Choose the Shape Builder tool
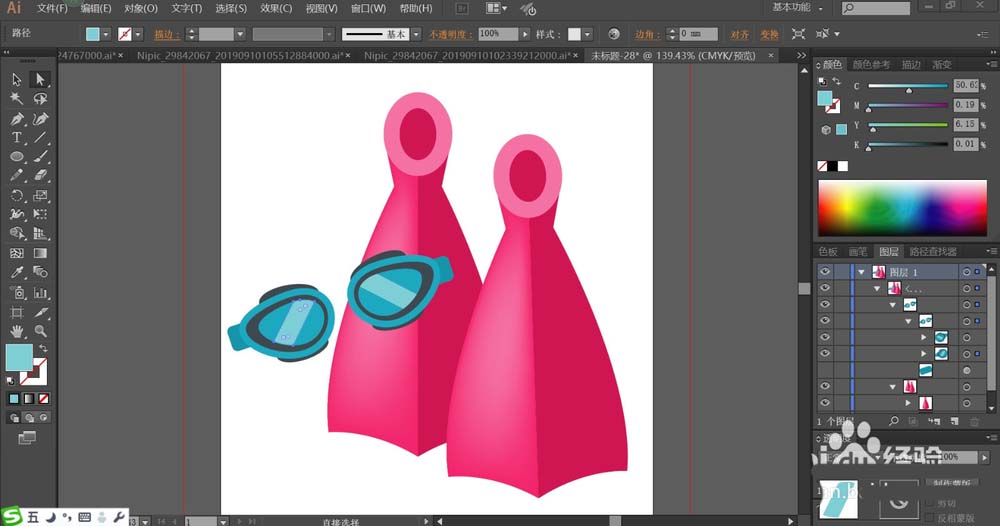 coord(17,234)
